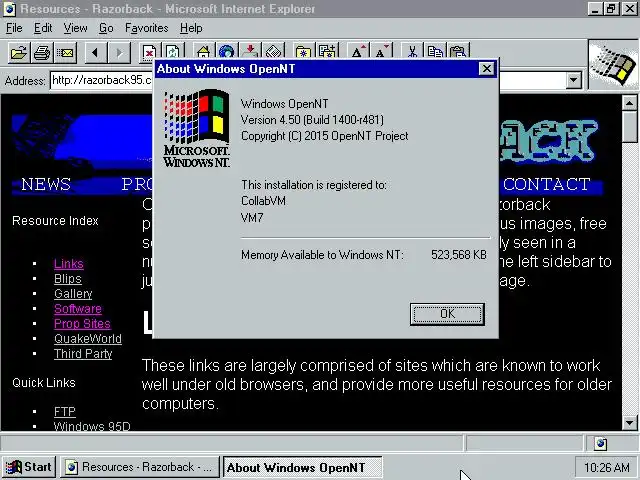Click the toolbar icon with red down arrow
Viewport: 640px width, 480px height.
tap(250, 51)
